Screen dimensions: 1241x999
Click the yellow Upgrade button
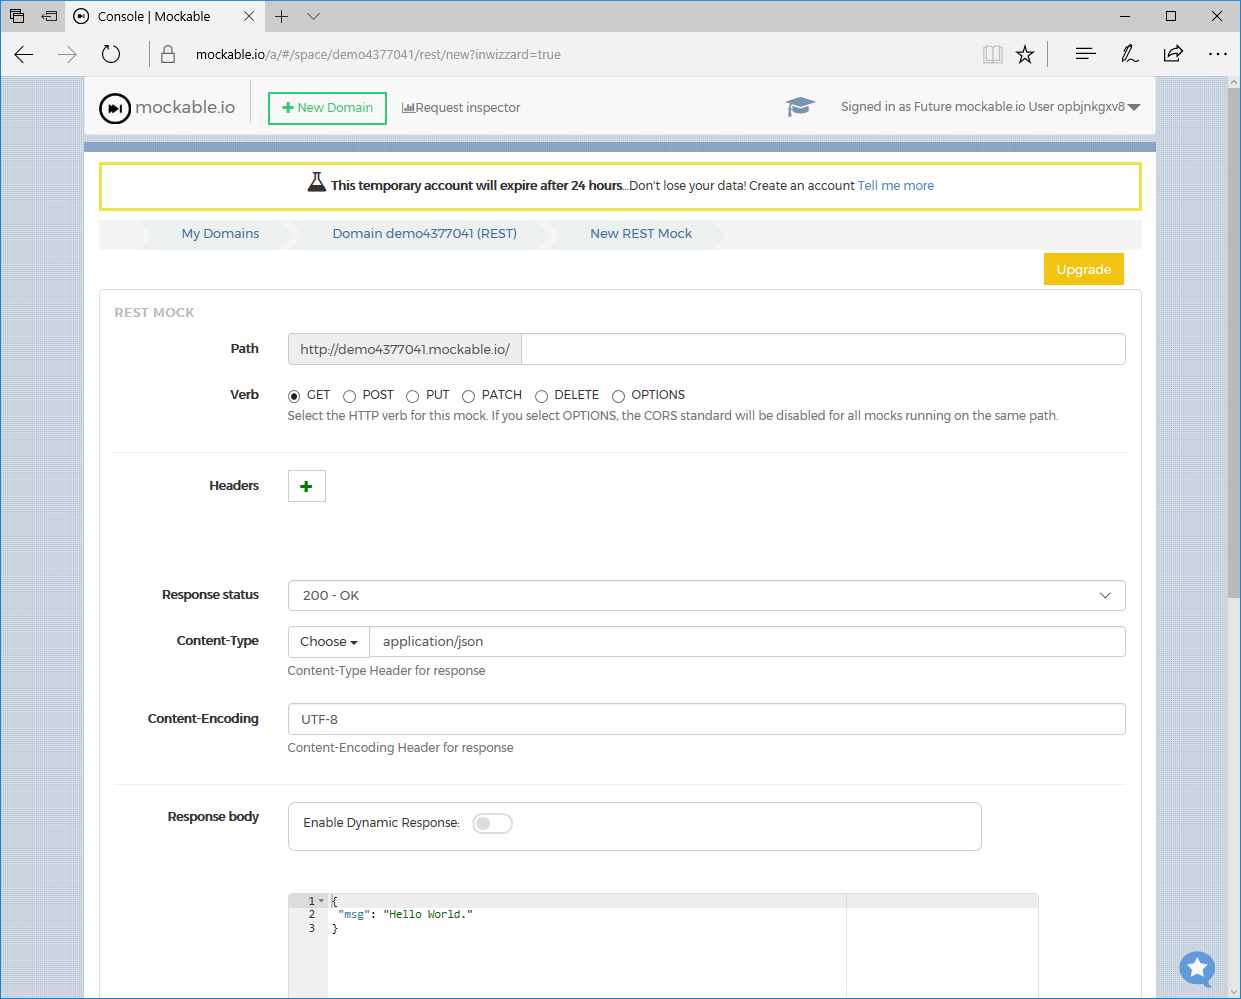pos(1083,270)
